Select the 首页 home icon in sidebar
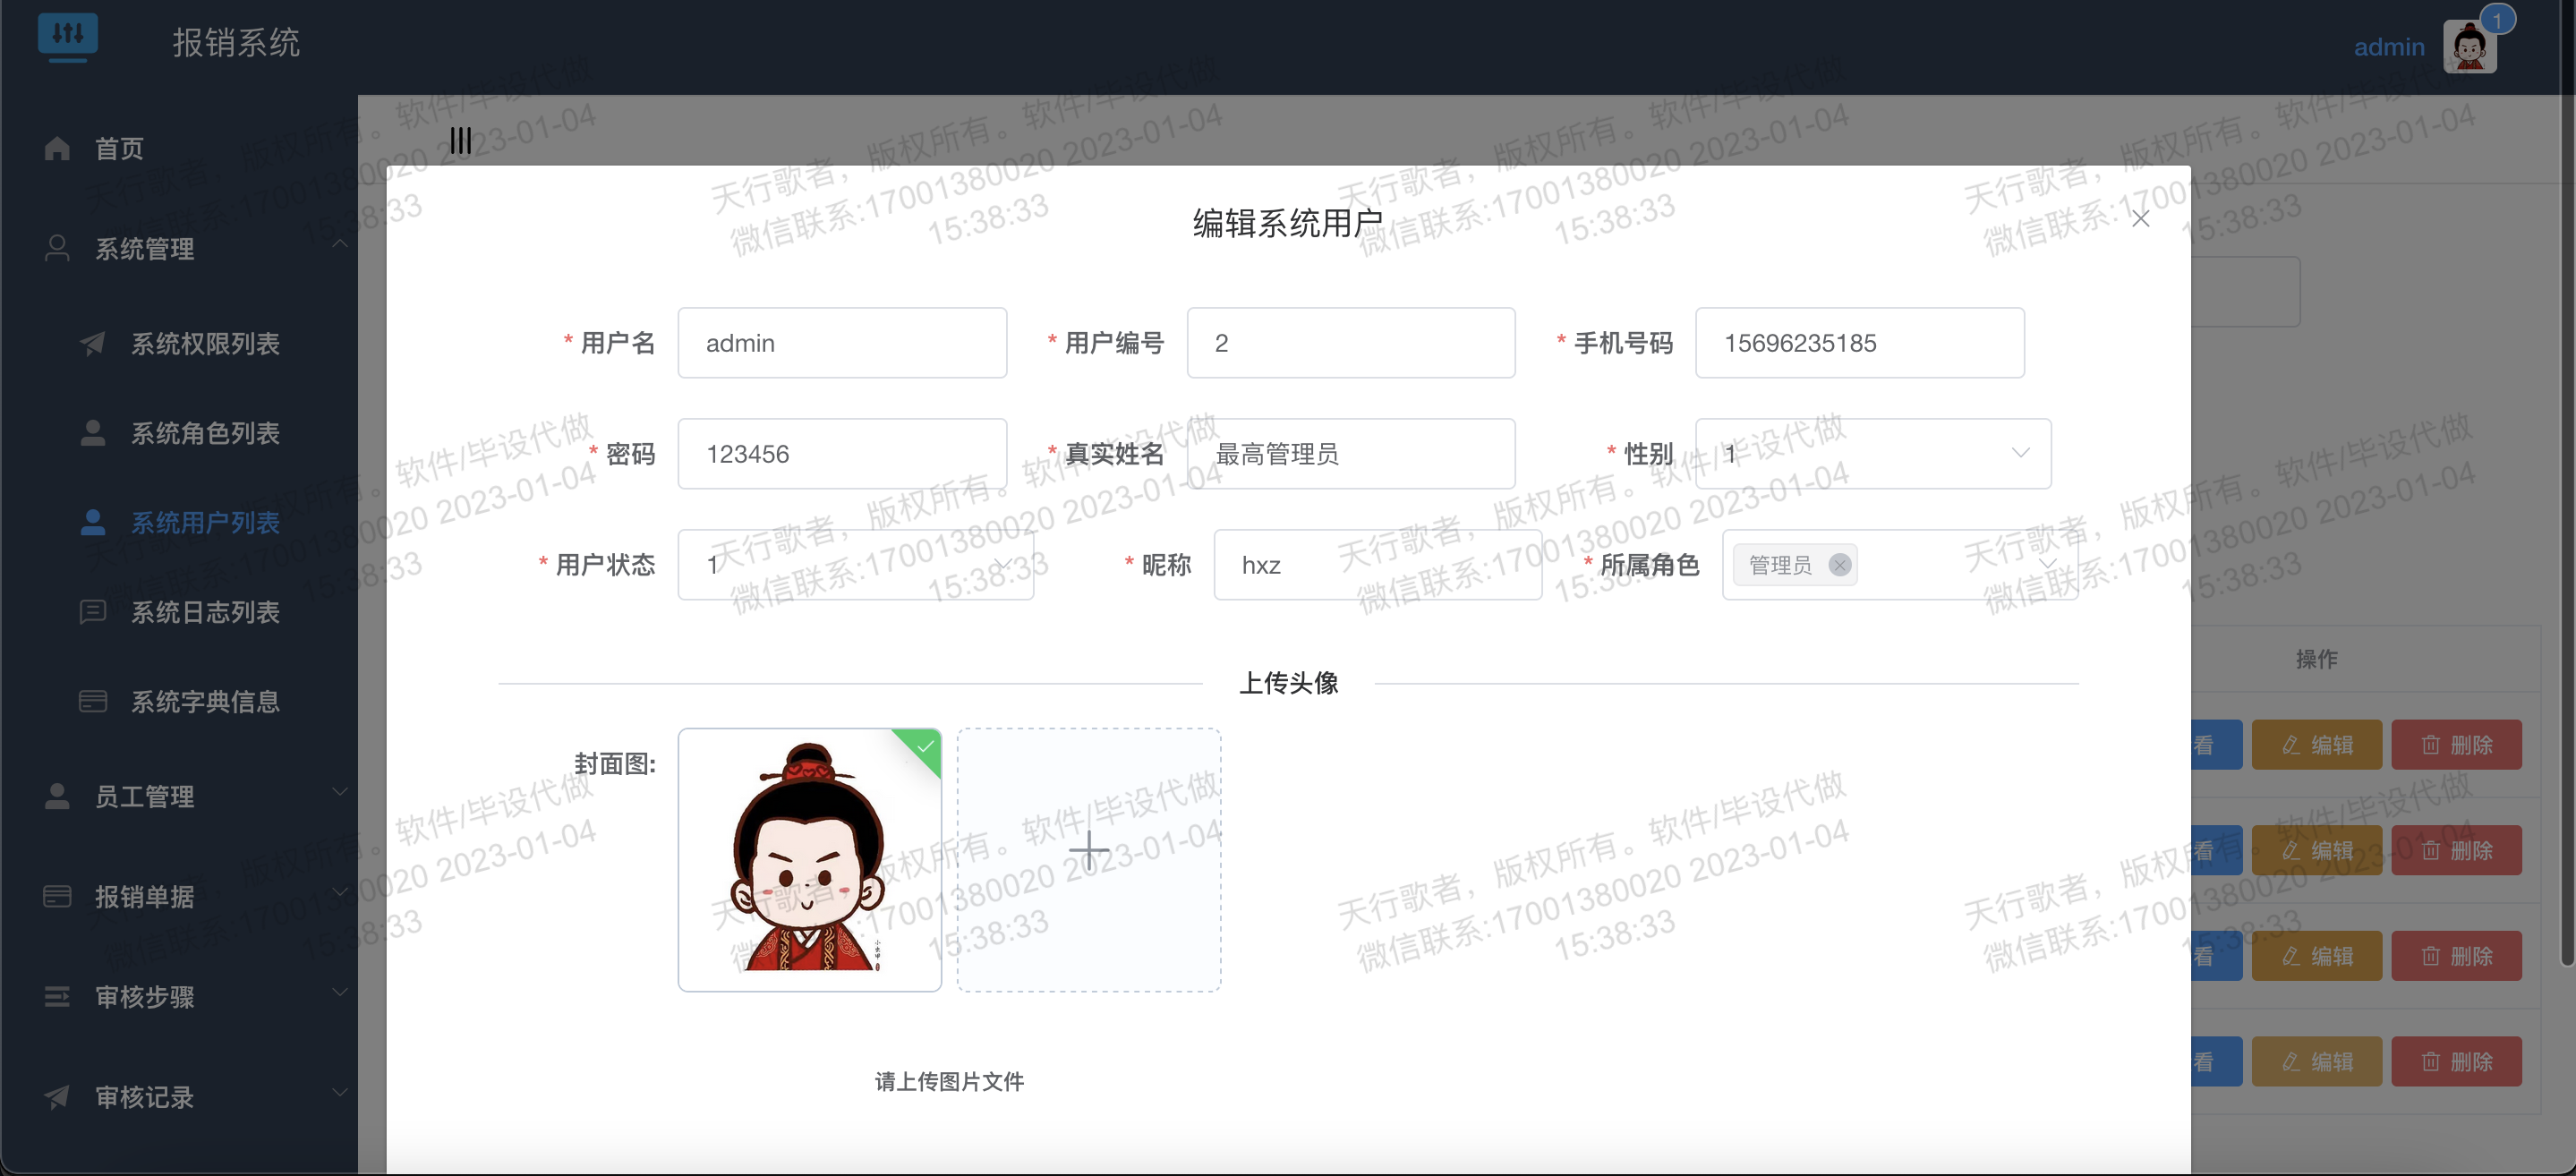 (x=57, y=148)
